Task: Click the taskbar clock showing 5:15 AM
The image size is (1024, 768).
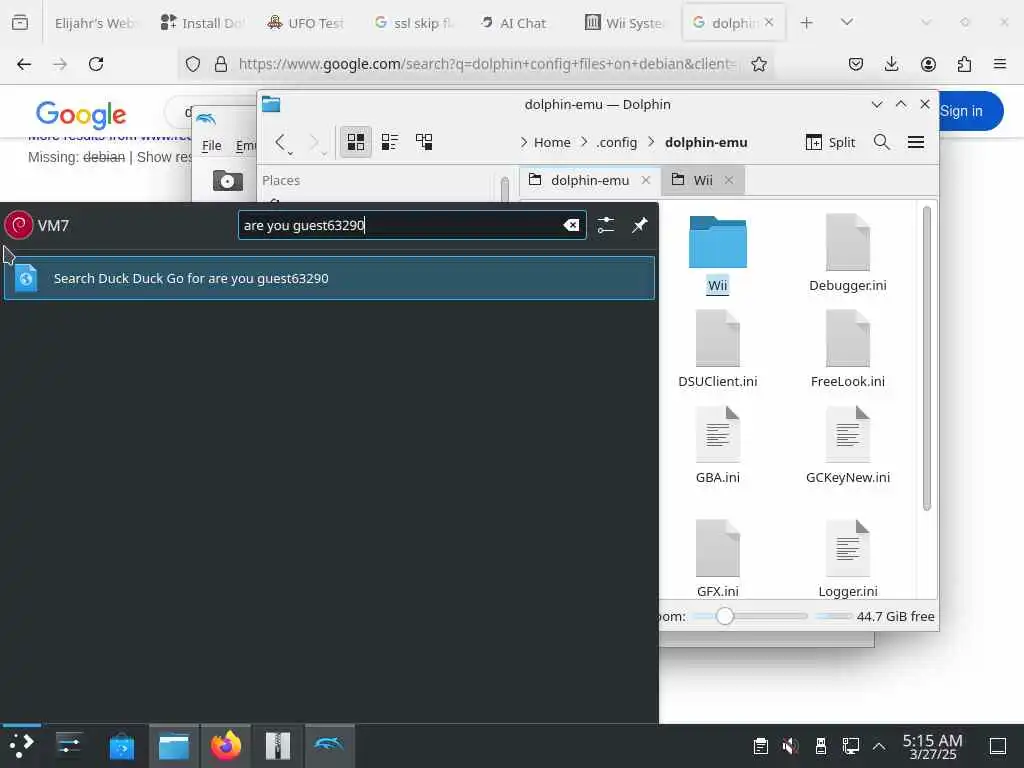Action: (933, 746)
